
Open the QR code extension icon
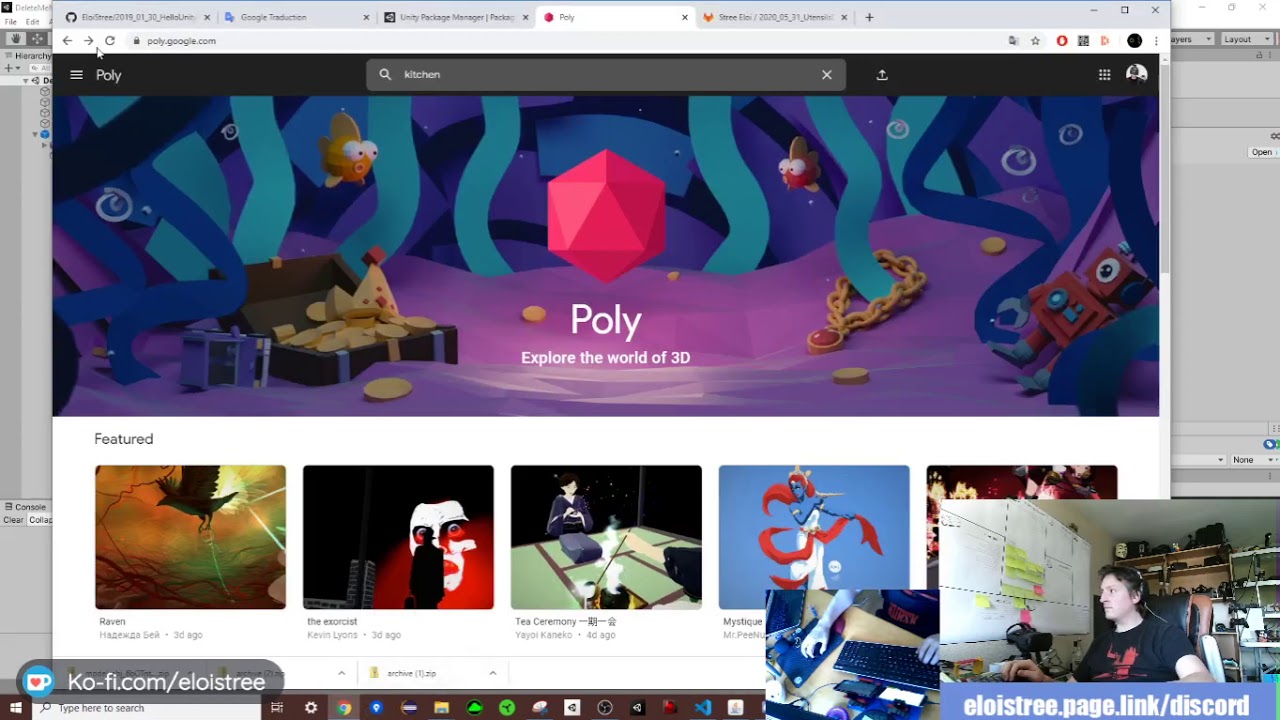point(1083,41)
